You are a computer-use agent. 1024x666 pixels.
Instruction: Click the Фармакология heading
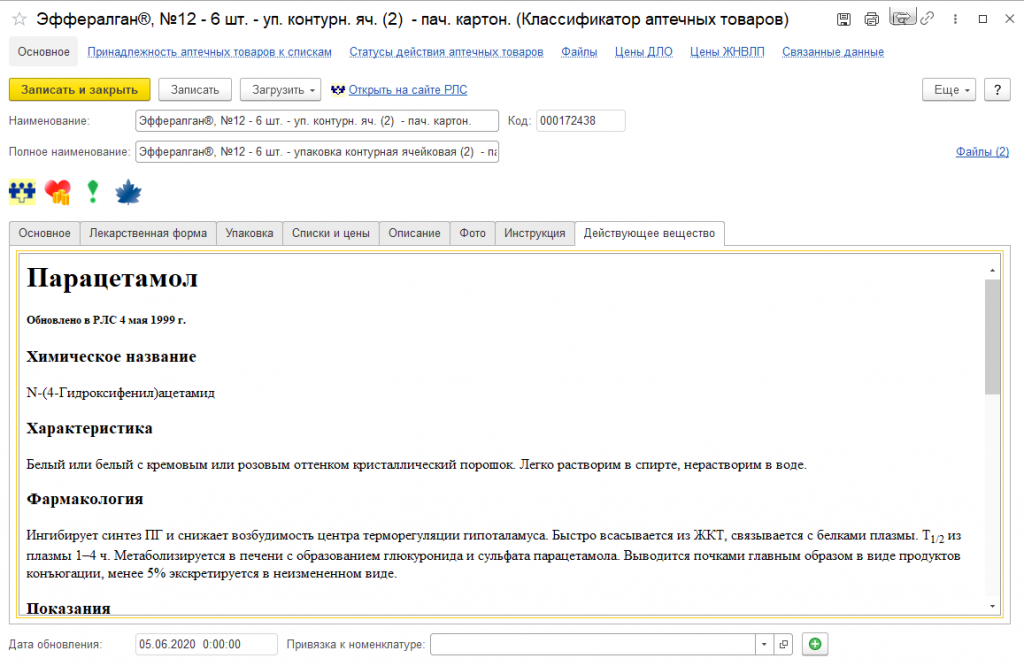(84, 499)
